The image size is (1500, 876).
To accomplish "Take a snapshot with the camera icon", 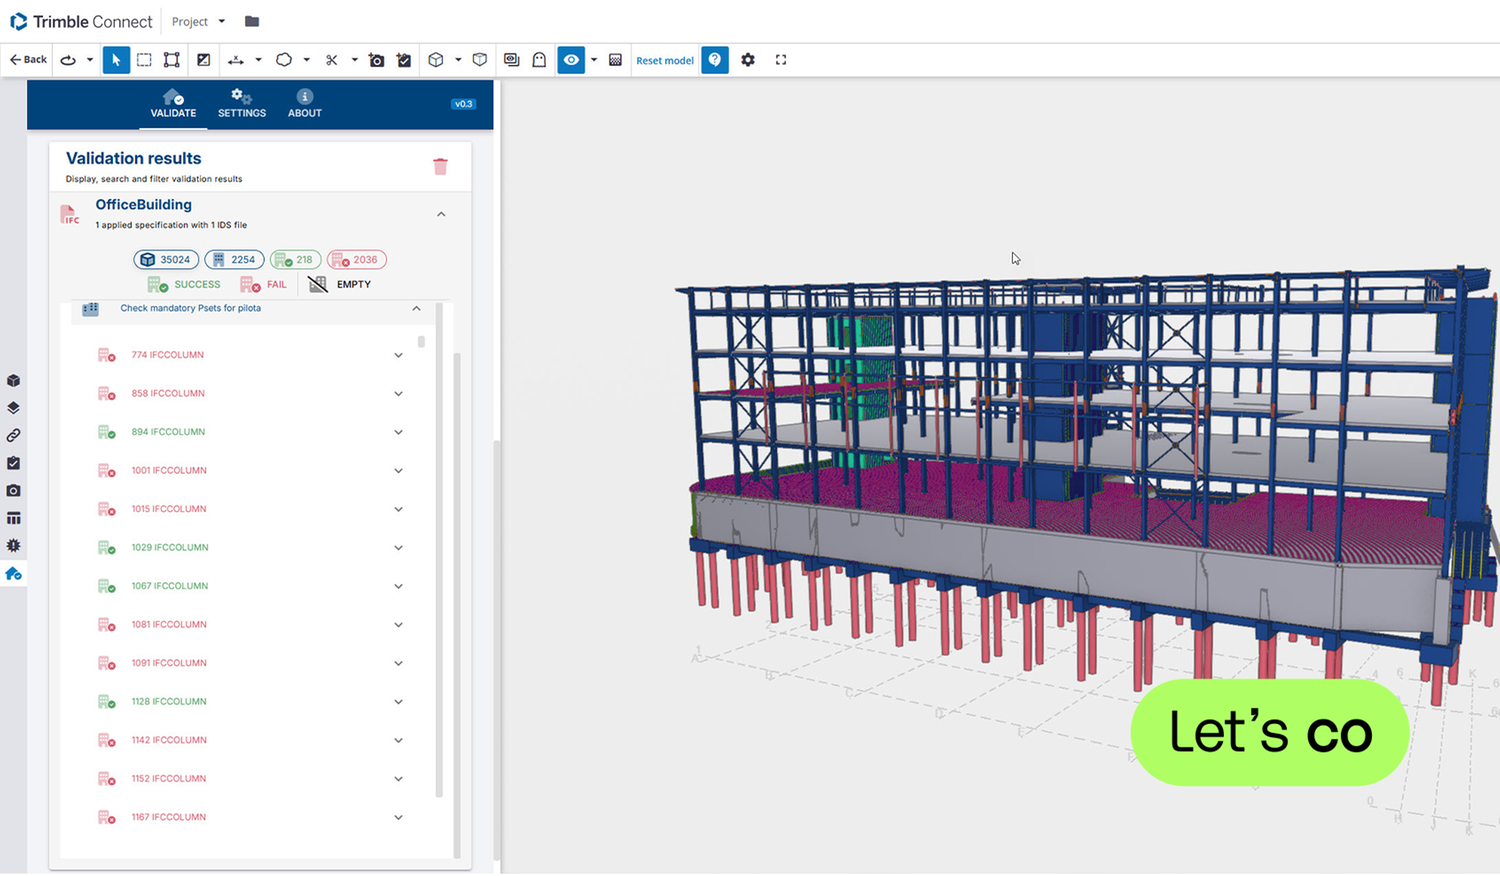I will [376, 60].
